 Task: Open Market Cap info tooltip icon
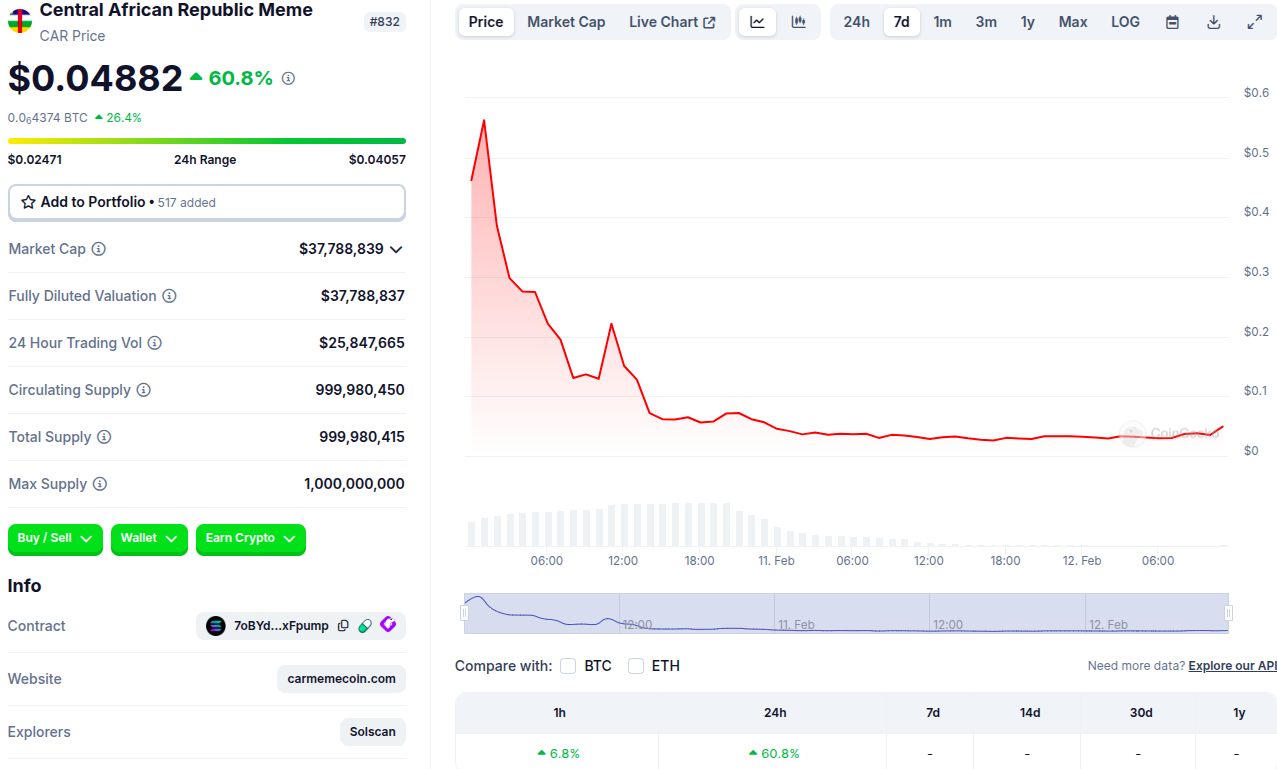[x=99, y=249]
